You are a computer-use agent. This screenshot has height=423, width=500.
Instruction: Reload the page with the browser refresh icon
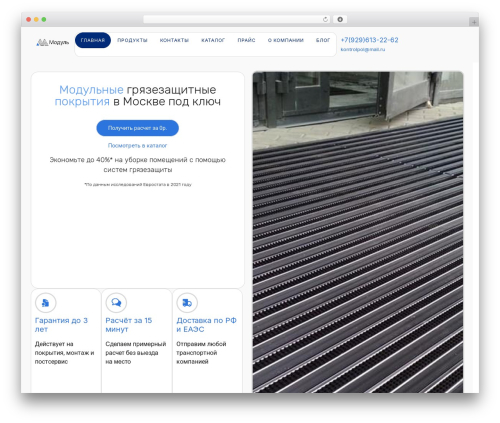click(x=325, y=19)
